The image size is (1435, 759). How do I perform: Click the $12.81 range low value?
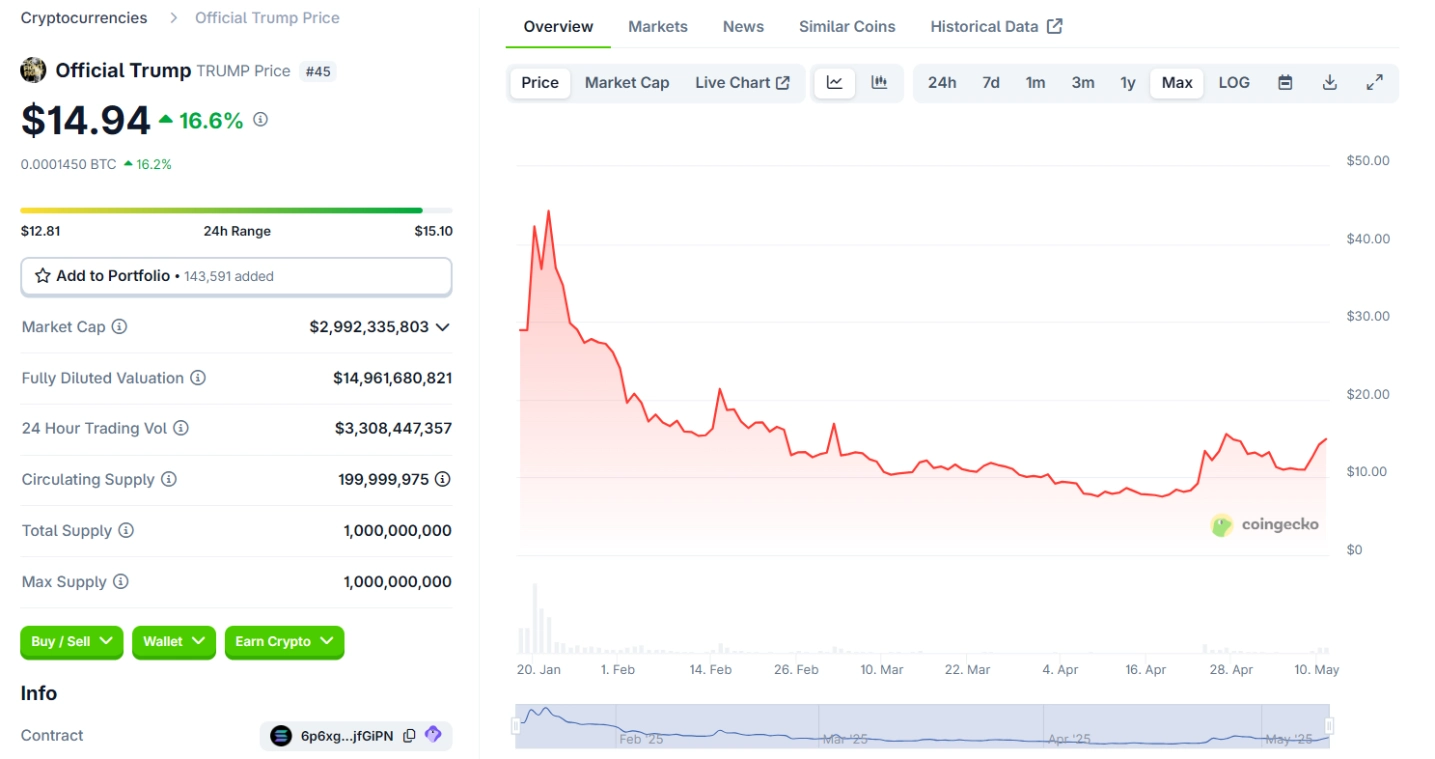click(41, 231)
